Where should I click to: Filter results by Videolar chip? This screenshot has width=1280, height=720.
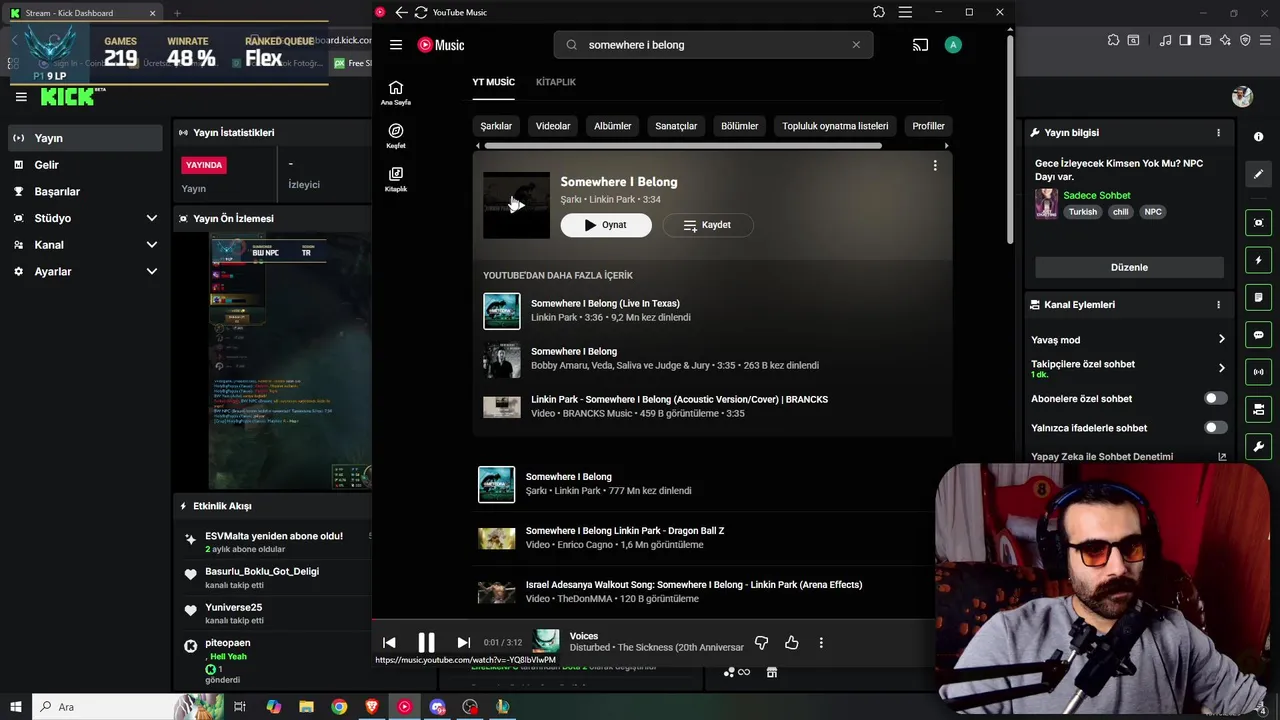click(553, 126)
